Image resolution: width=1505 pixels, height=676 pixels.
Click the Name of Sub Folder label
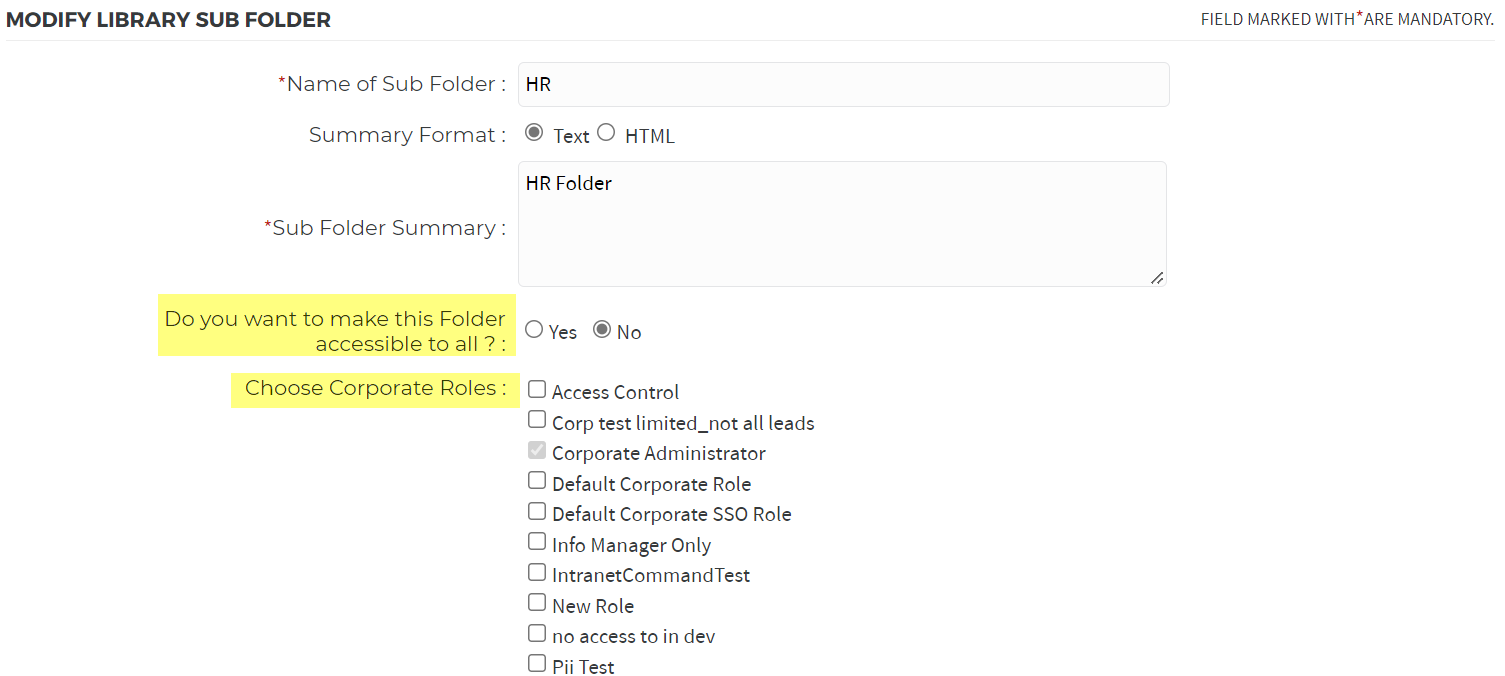tap(392, 85)
